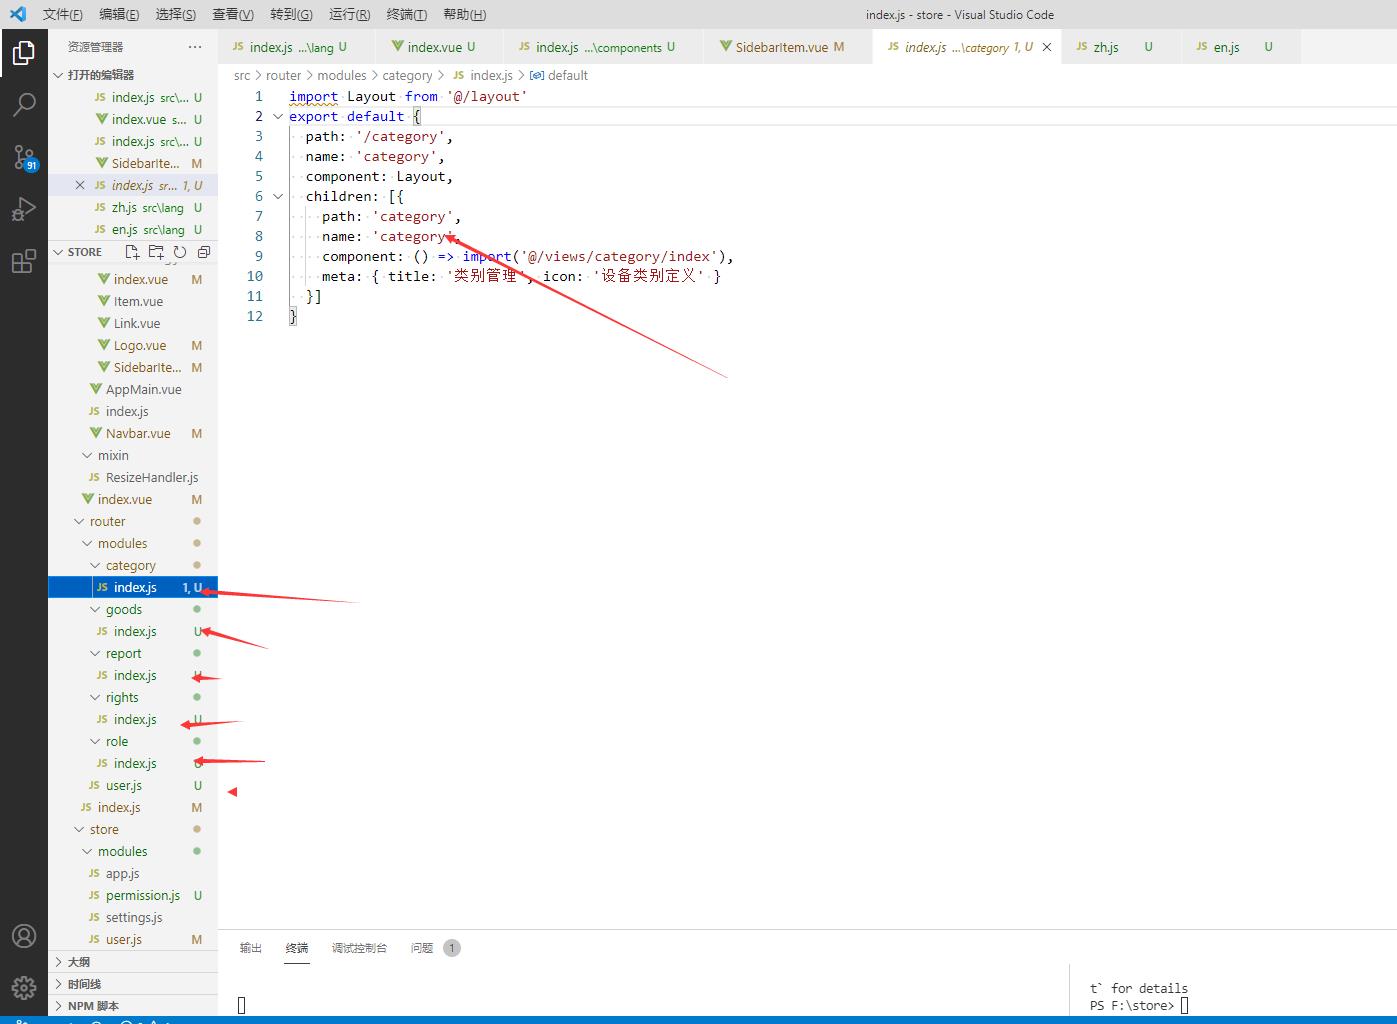Image resolution: width=1397 pixels, height=1024 pixels.
Task: Close index.js in open editors list
Action: point(80,185)
